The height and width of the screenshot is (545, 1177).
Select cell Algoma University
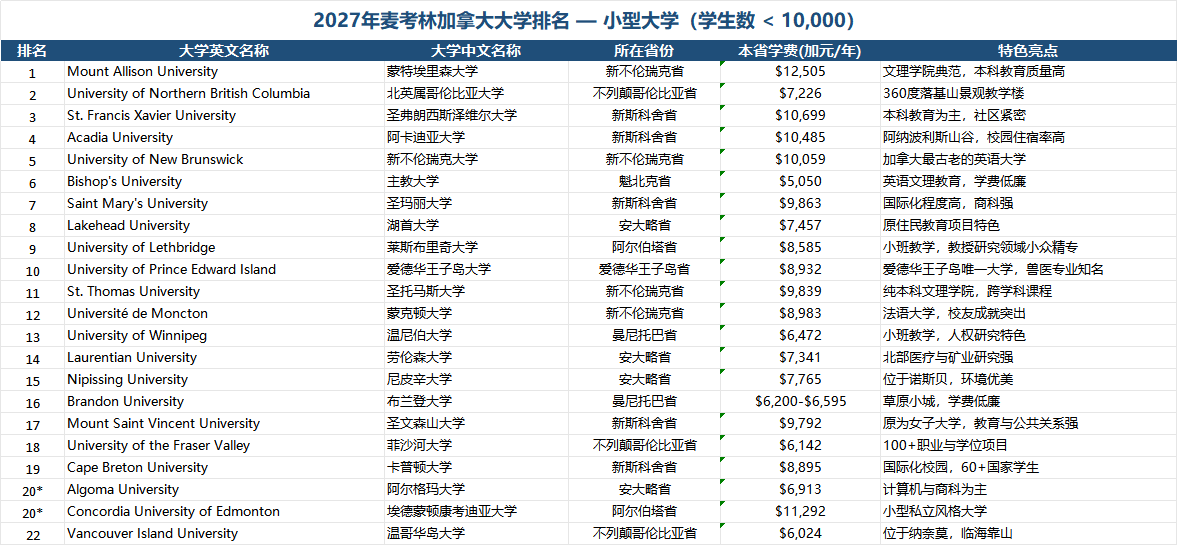[x=224, y=489]
